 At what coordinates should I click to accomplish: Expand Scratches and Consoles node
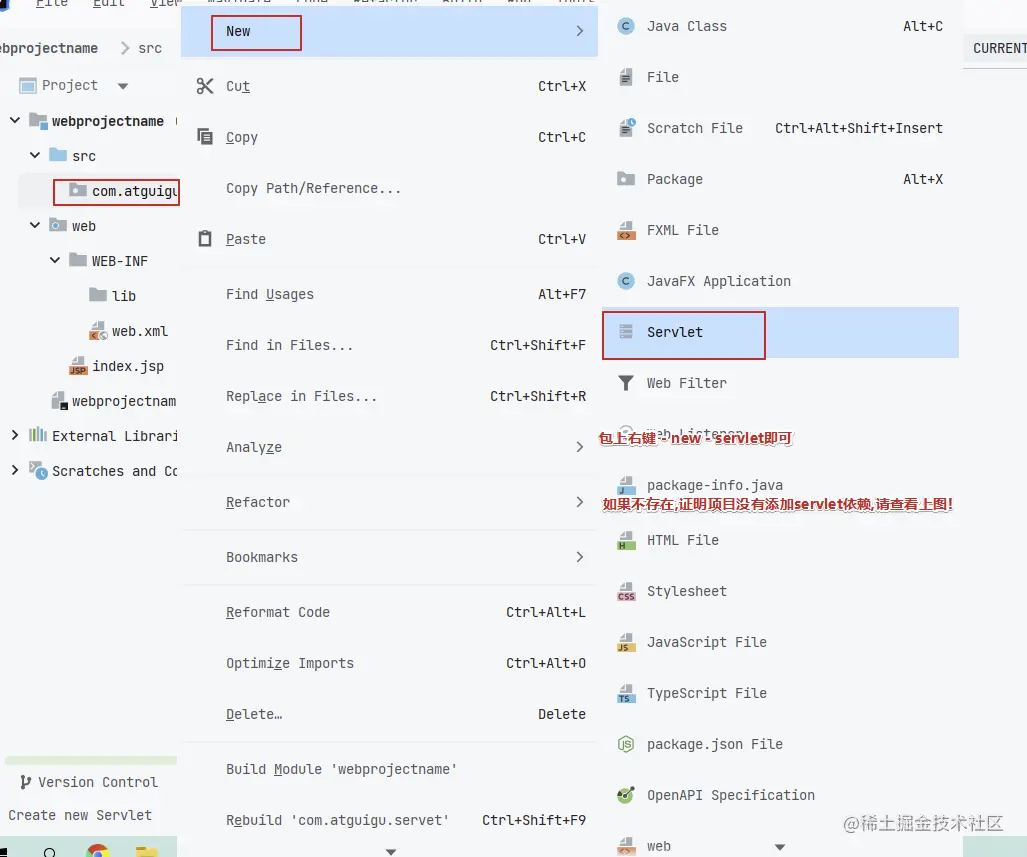click(15, 470)
